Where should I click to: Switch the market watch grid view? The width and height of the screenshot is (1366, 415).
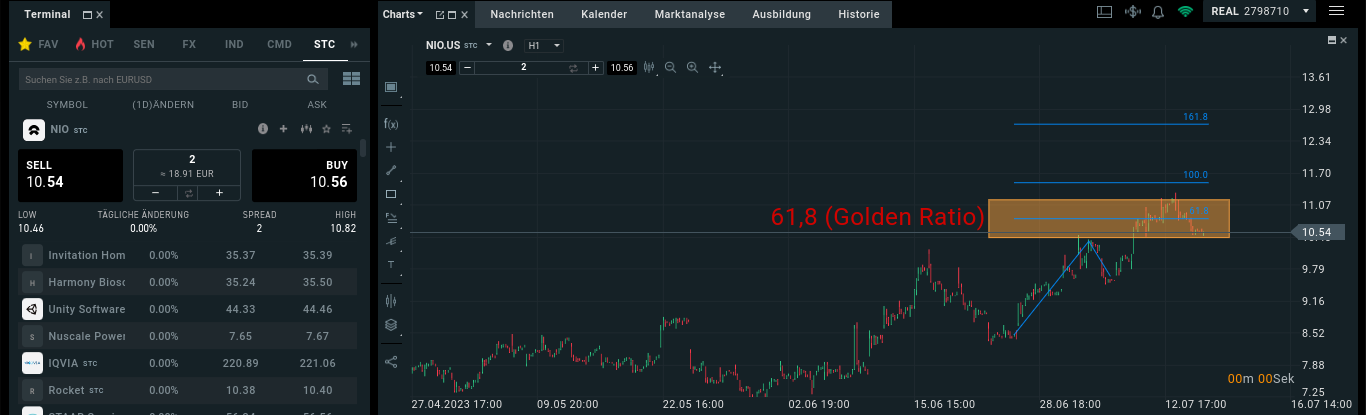351,78
